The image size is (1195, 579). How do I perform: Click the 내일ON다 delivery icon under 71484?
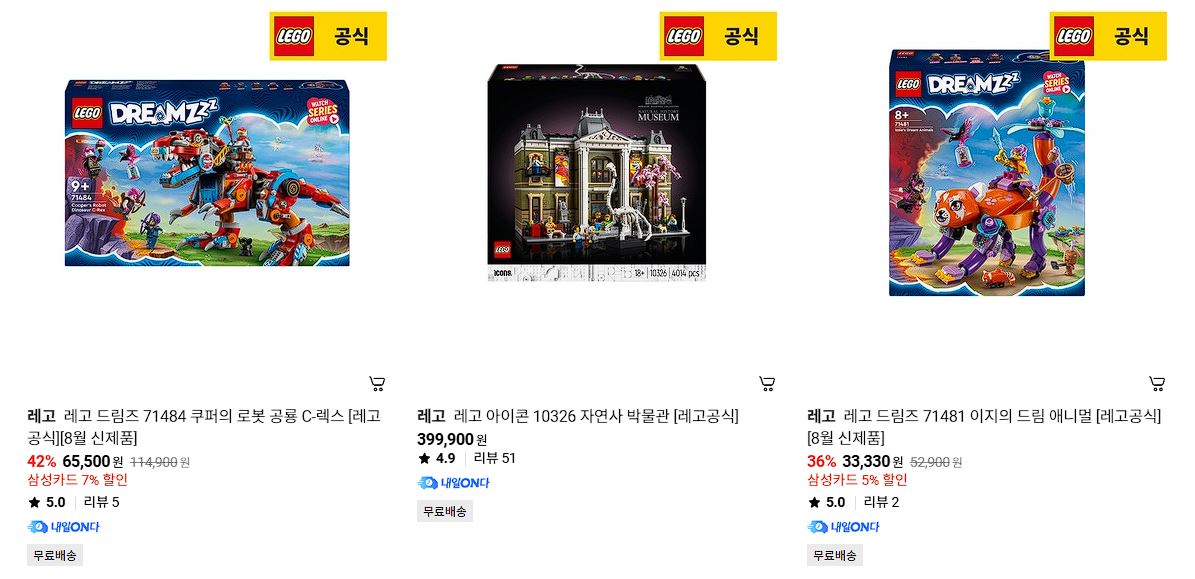pyautogui.click(x=63, y=526)
